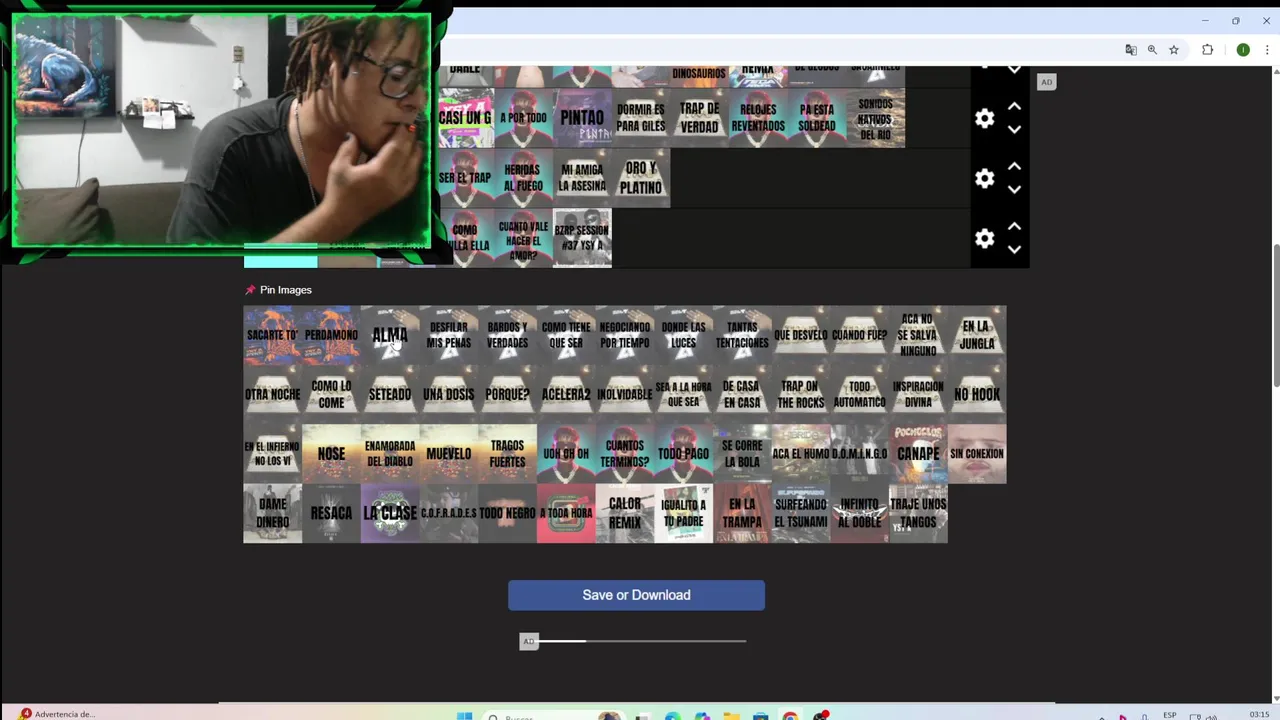Select the COMO LO COME image
This screenshot has width=1280, height=720.
click(x=331, y=394)
